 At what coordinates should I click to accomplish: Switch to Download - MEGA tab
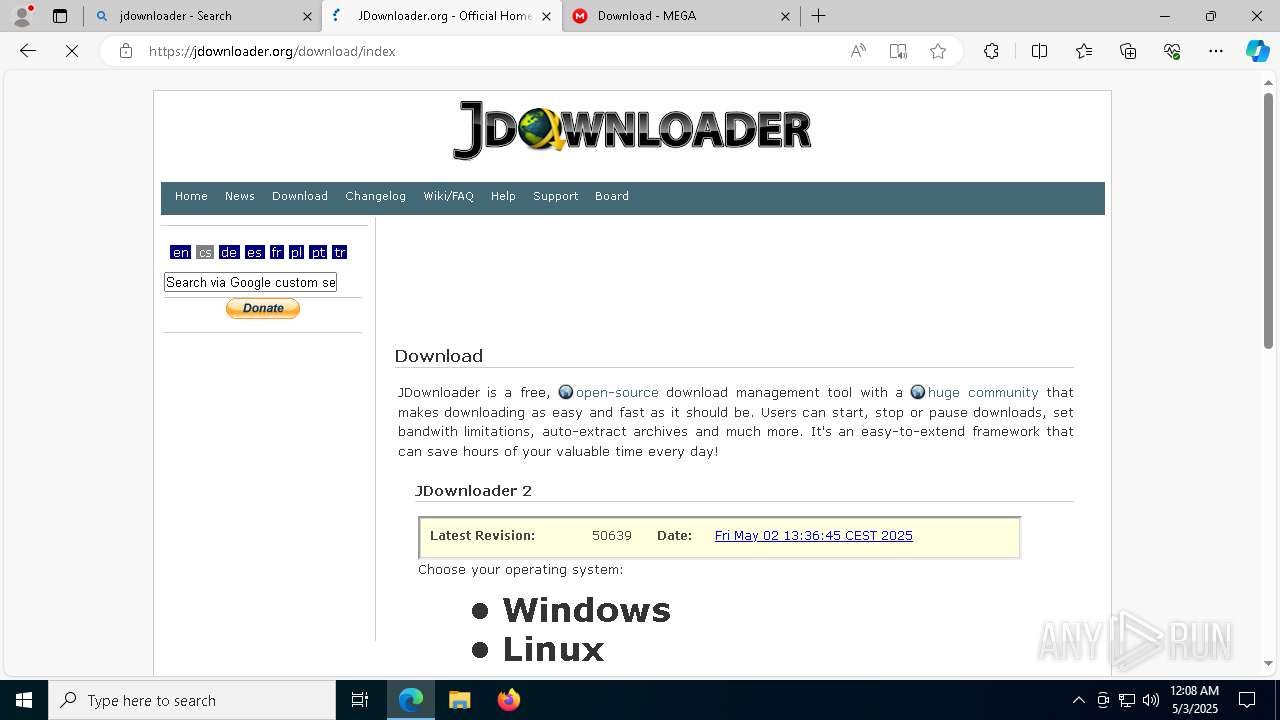click(x=680, y=16)
